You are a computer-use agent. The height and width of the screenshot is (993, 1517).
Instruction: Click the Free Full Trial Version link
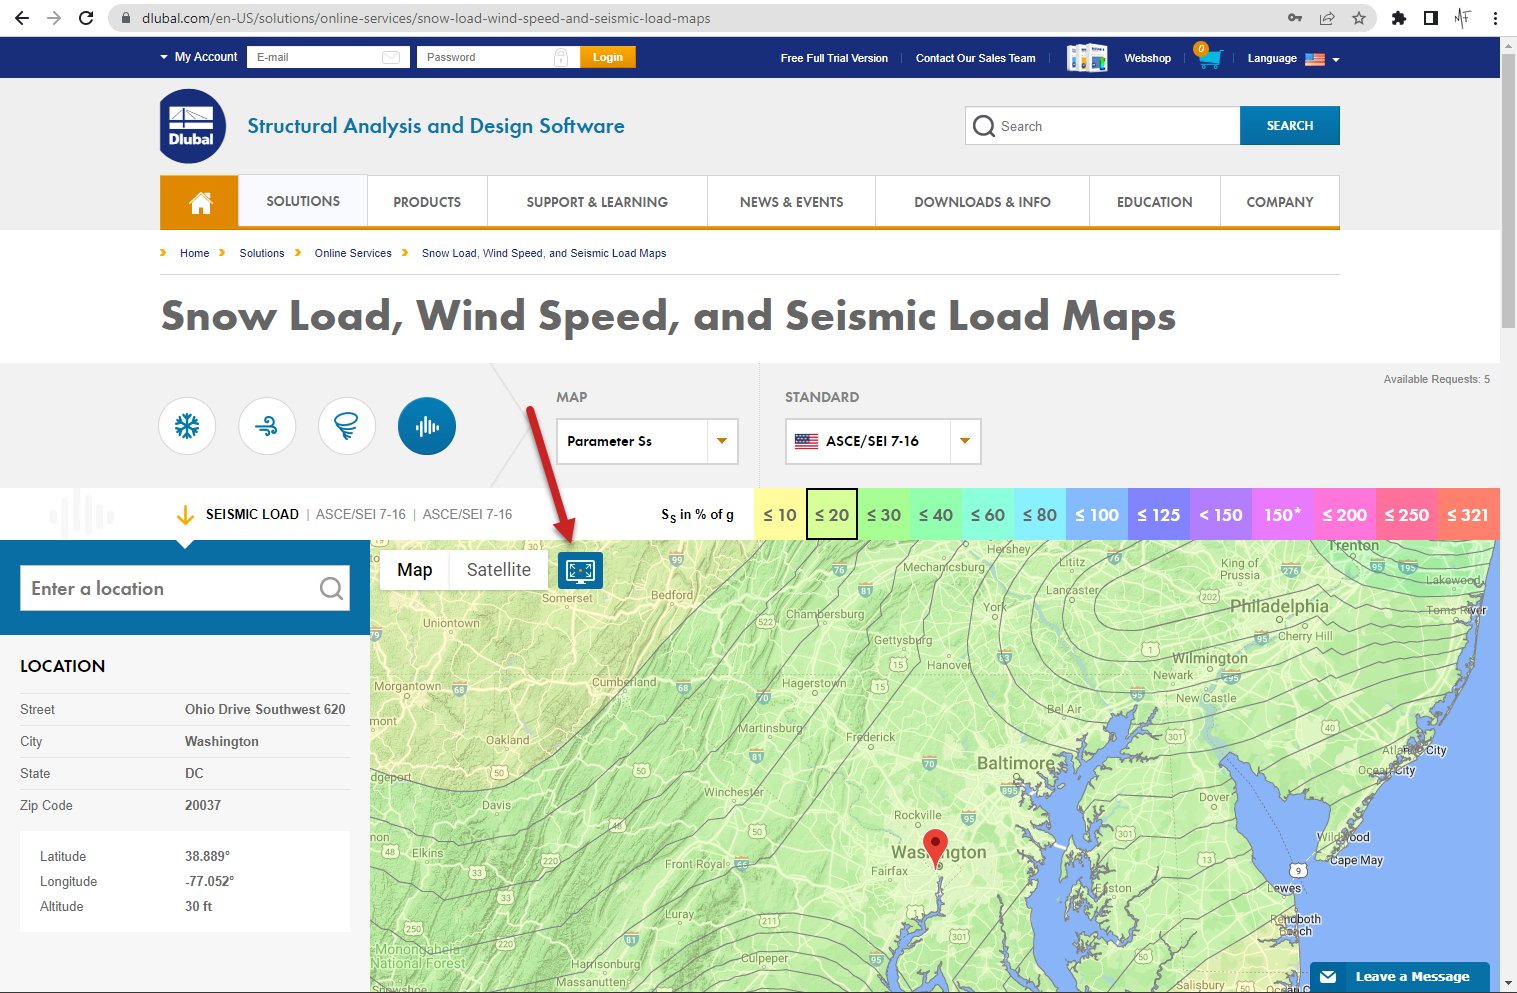point(834,58)
